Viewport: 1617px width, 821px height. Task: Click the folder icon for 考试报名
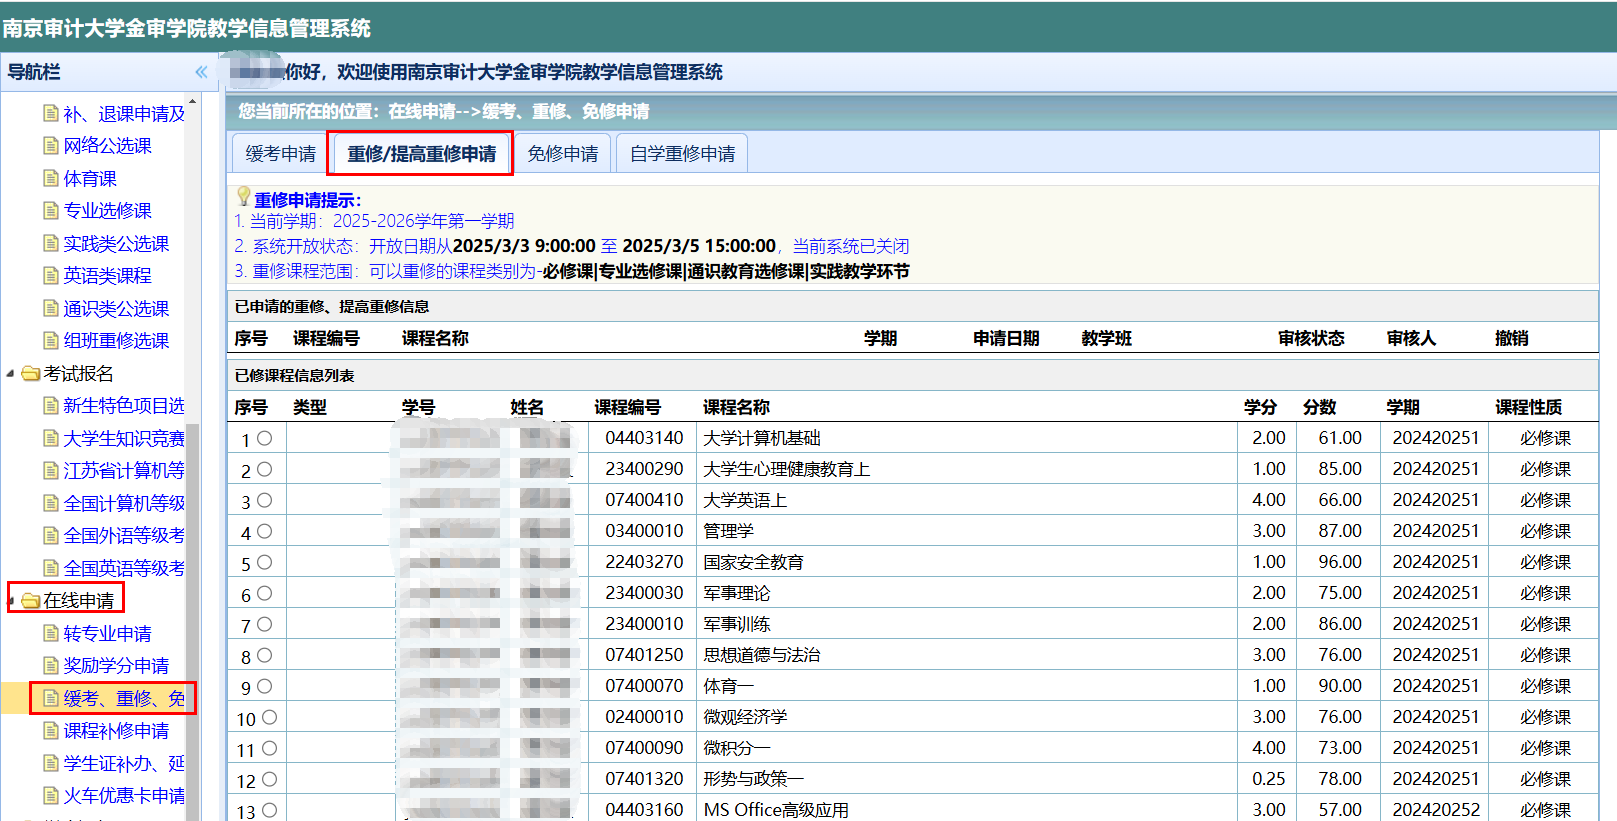point(31,374)
